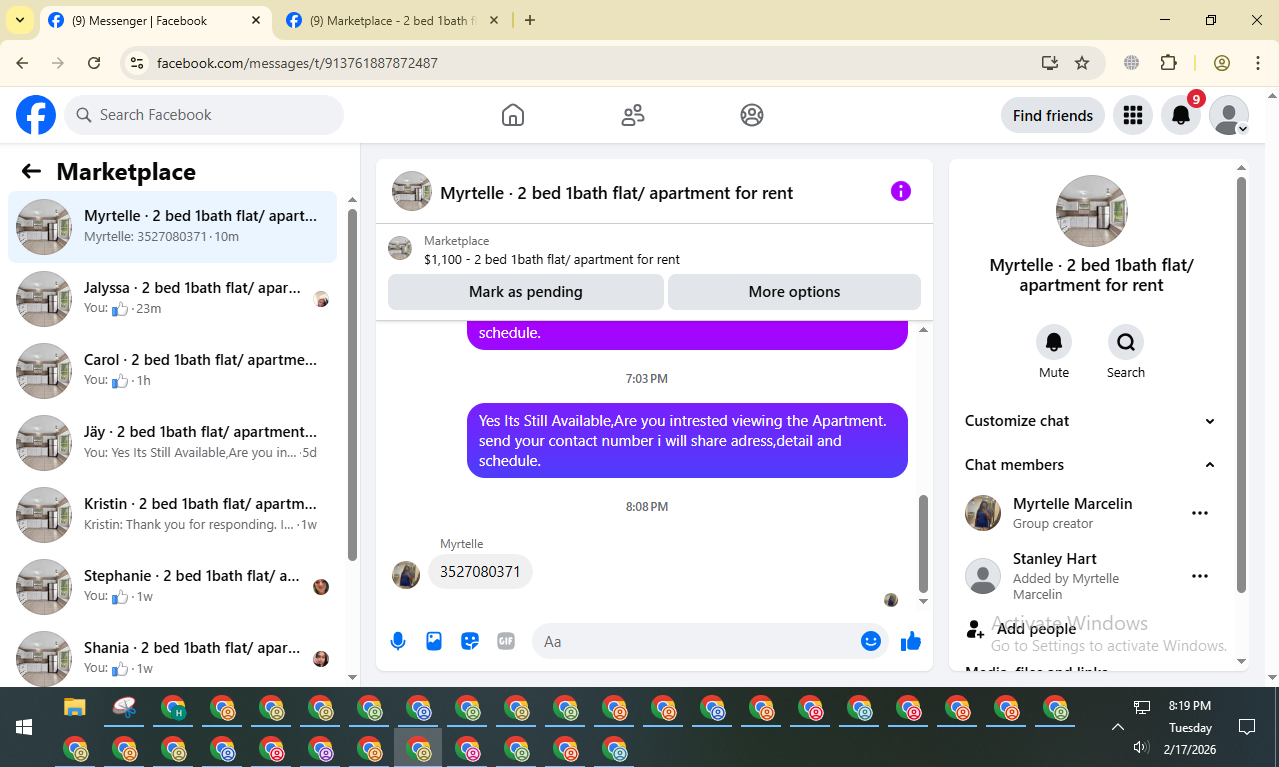Click the listing thumbnail in right panel
The height and width of the screenshot is (767, 1279).
(1091, 211)
